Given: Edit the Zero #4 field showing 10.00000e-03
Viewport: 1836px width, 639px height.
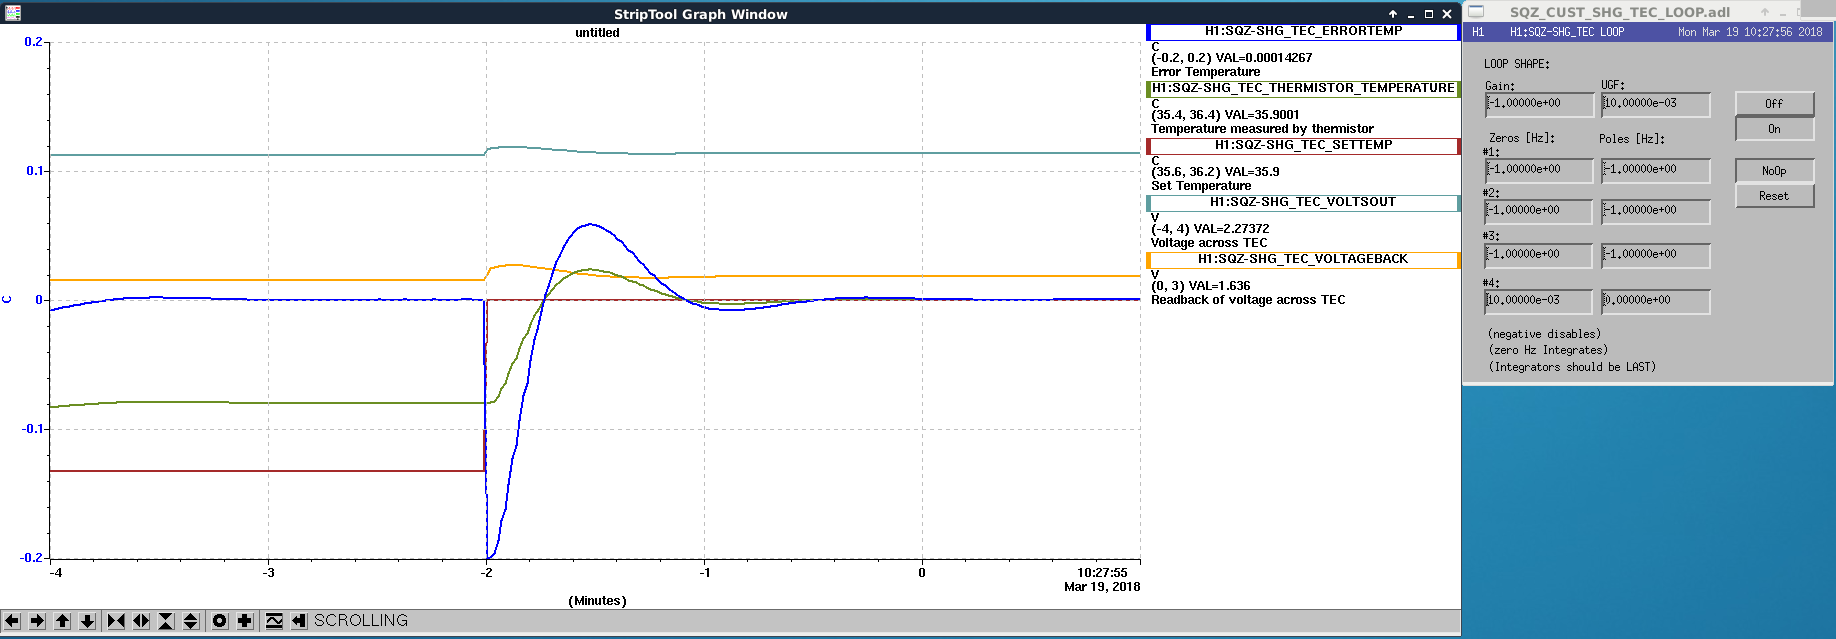Looking at the screenshot, I should [x=1539, y=301].
